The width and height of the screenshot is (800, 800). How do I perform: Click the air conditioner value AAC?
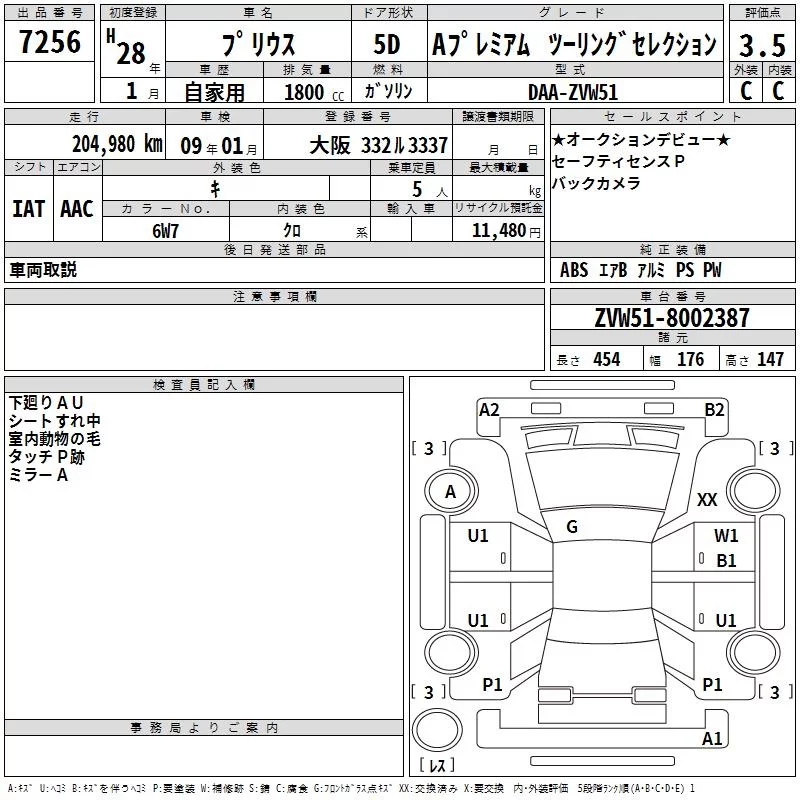click(x=77, y=209)
